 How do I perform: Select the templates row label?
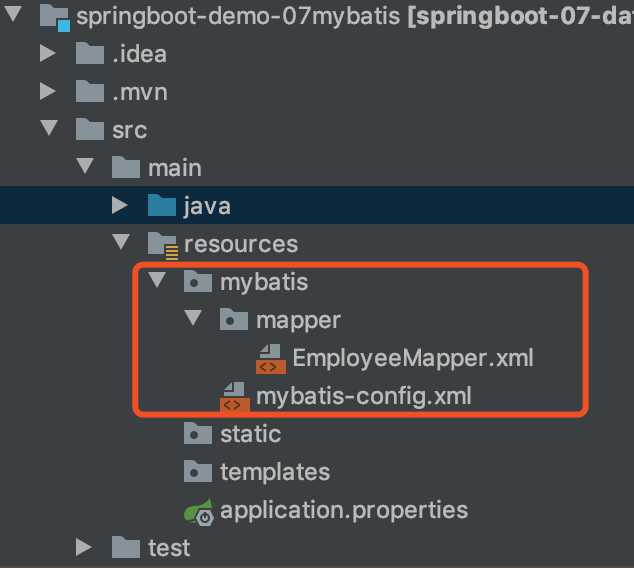coord(275,472)
